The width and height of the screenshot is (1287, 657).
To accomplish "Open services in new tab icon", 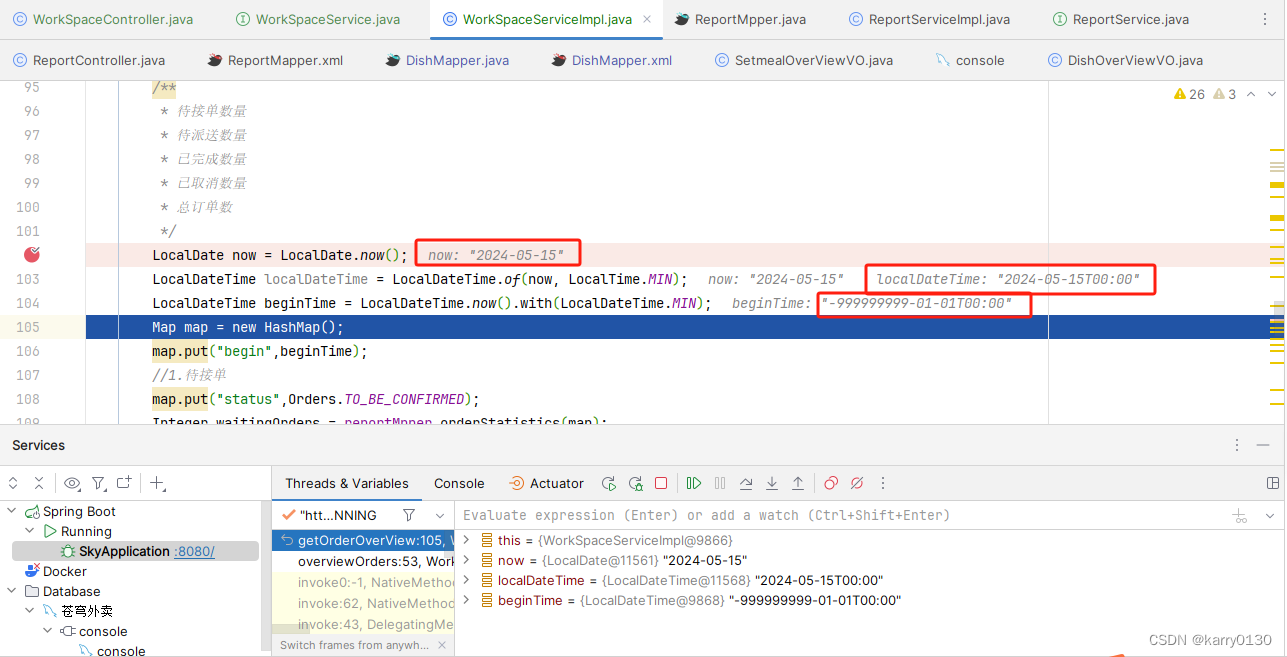I will tap(124, 483).
